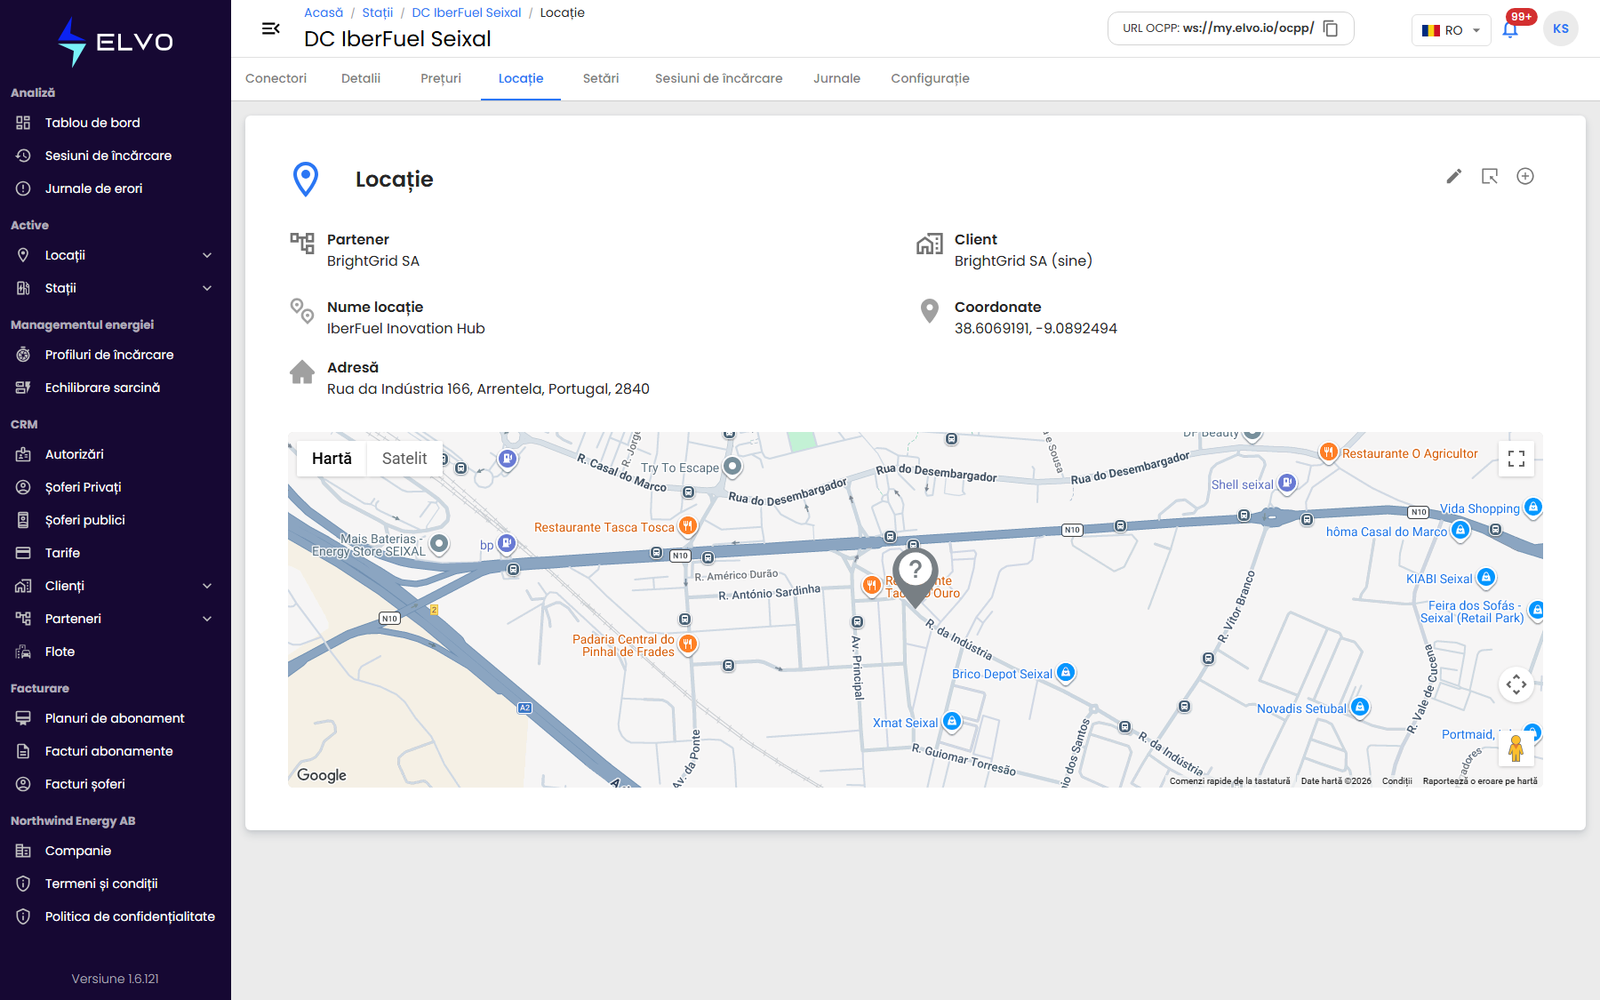Open the notifications bell
Image resolution: width=1600 pixels, height=1000 pixels.
pos(1510,29)
